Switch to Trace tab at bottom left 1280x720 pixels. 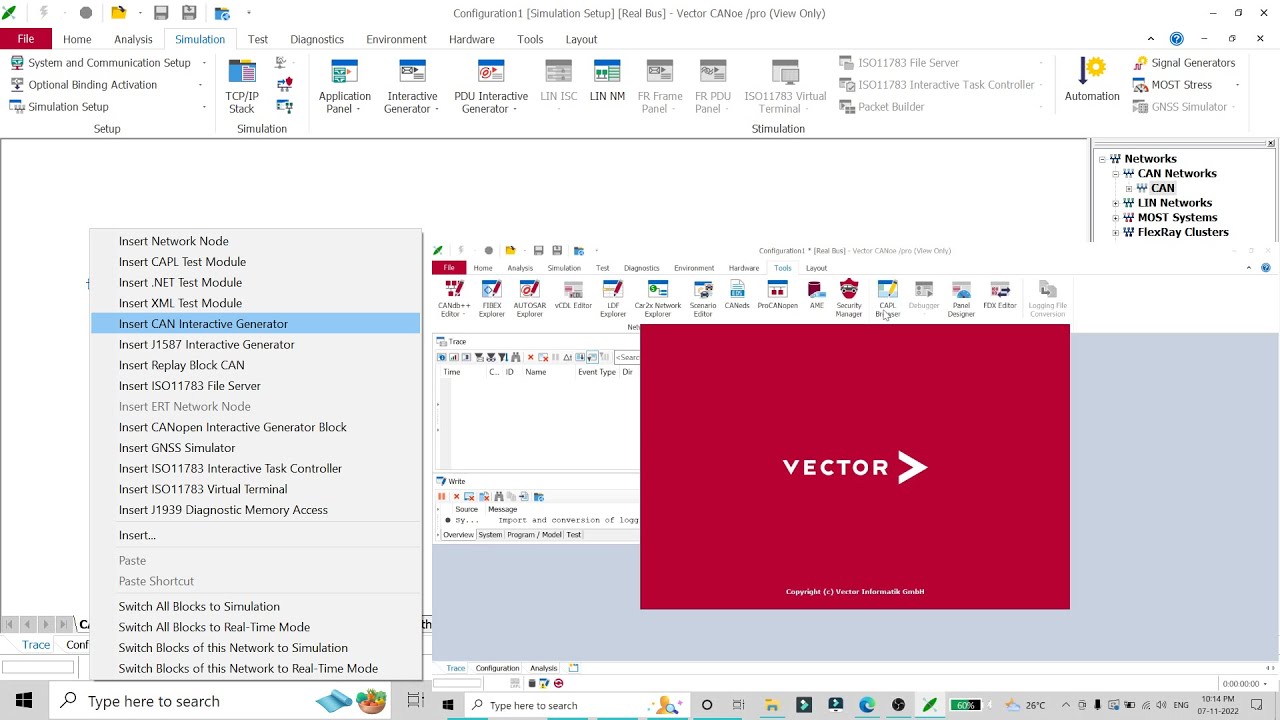click(36, 645)
